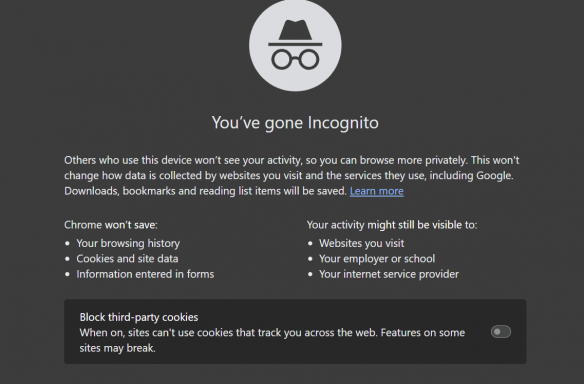Click the "Chrome won't save:" heading

point(111,225)
